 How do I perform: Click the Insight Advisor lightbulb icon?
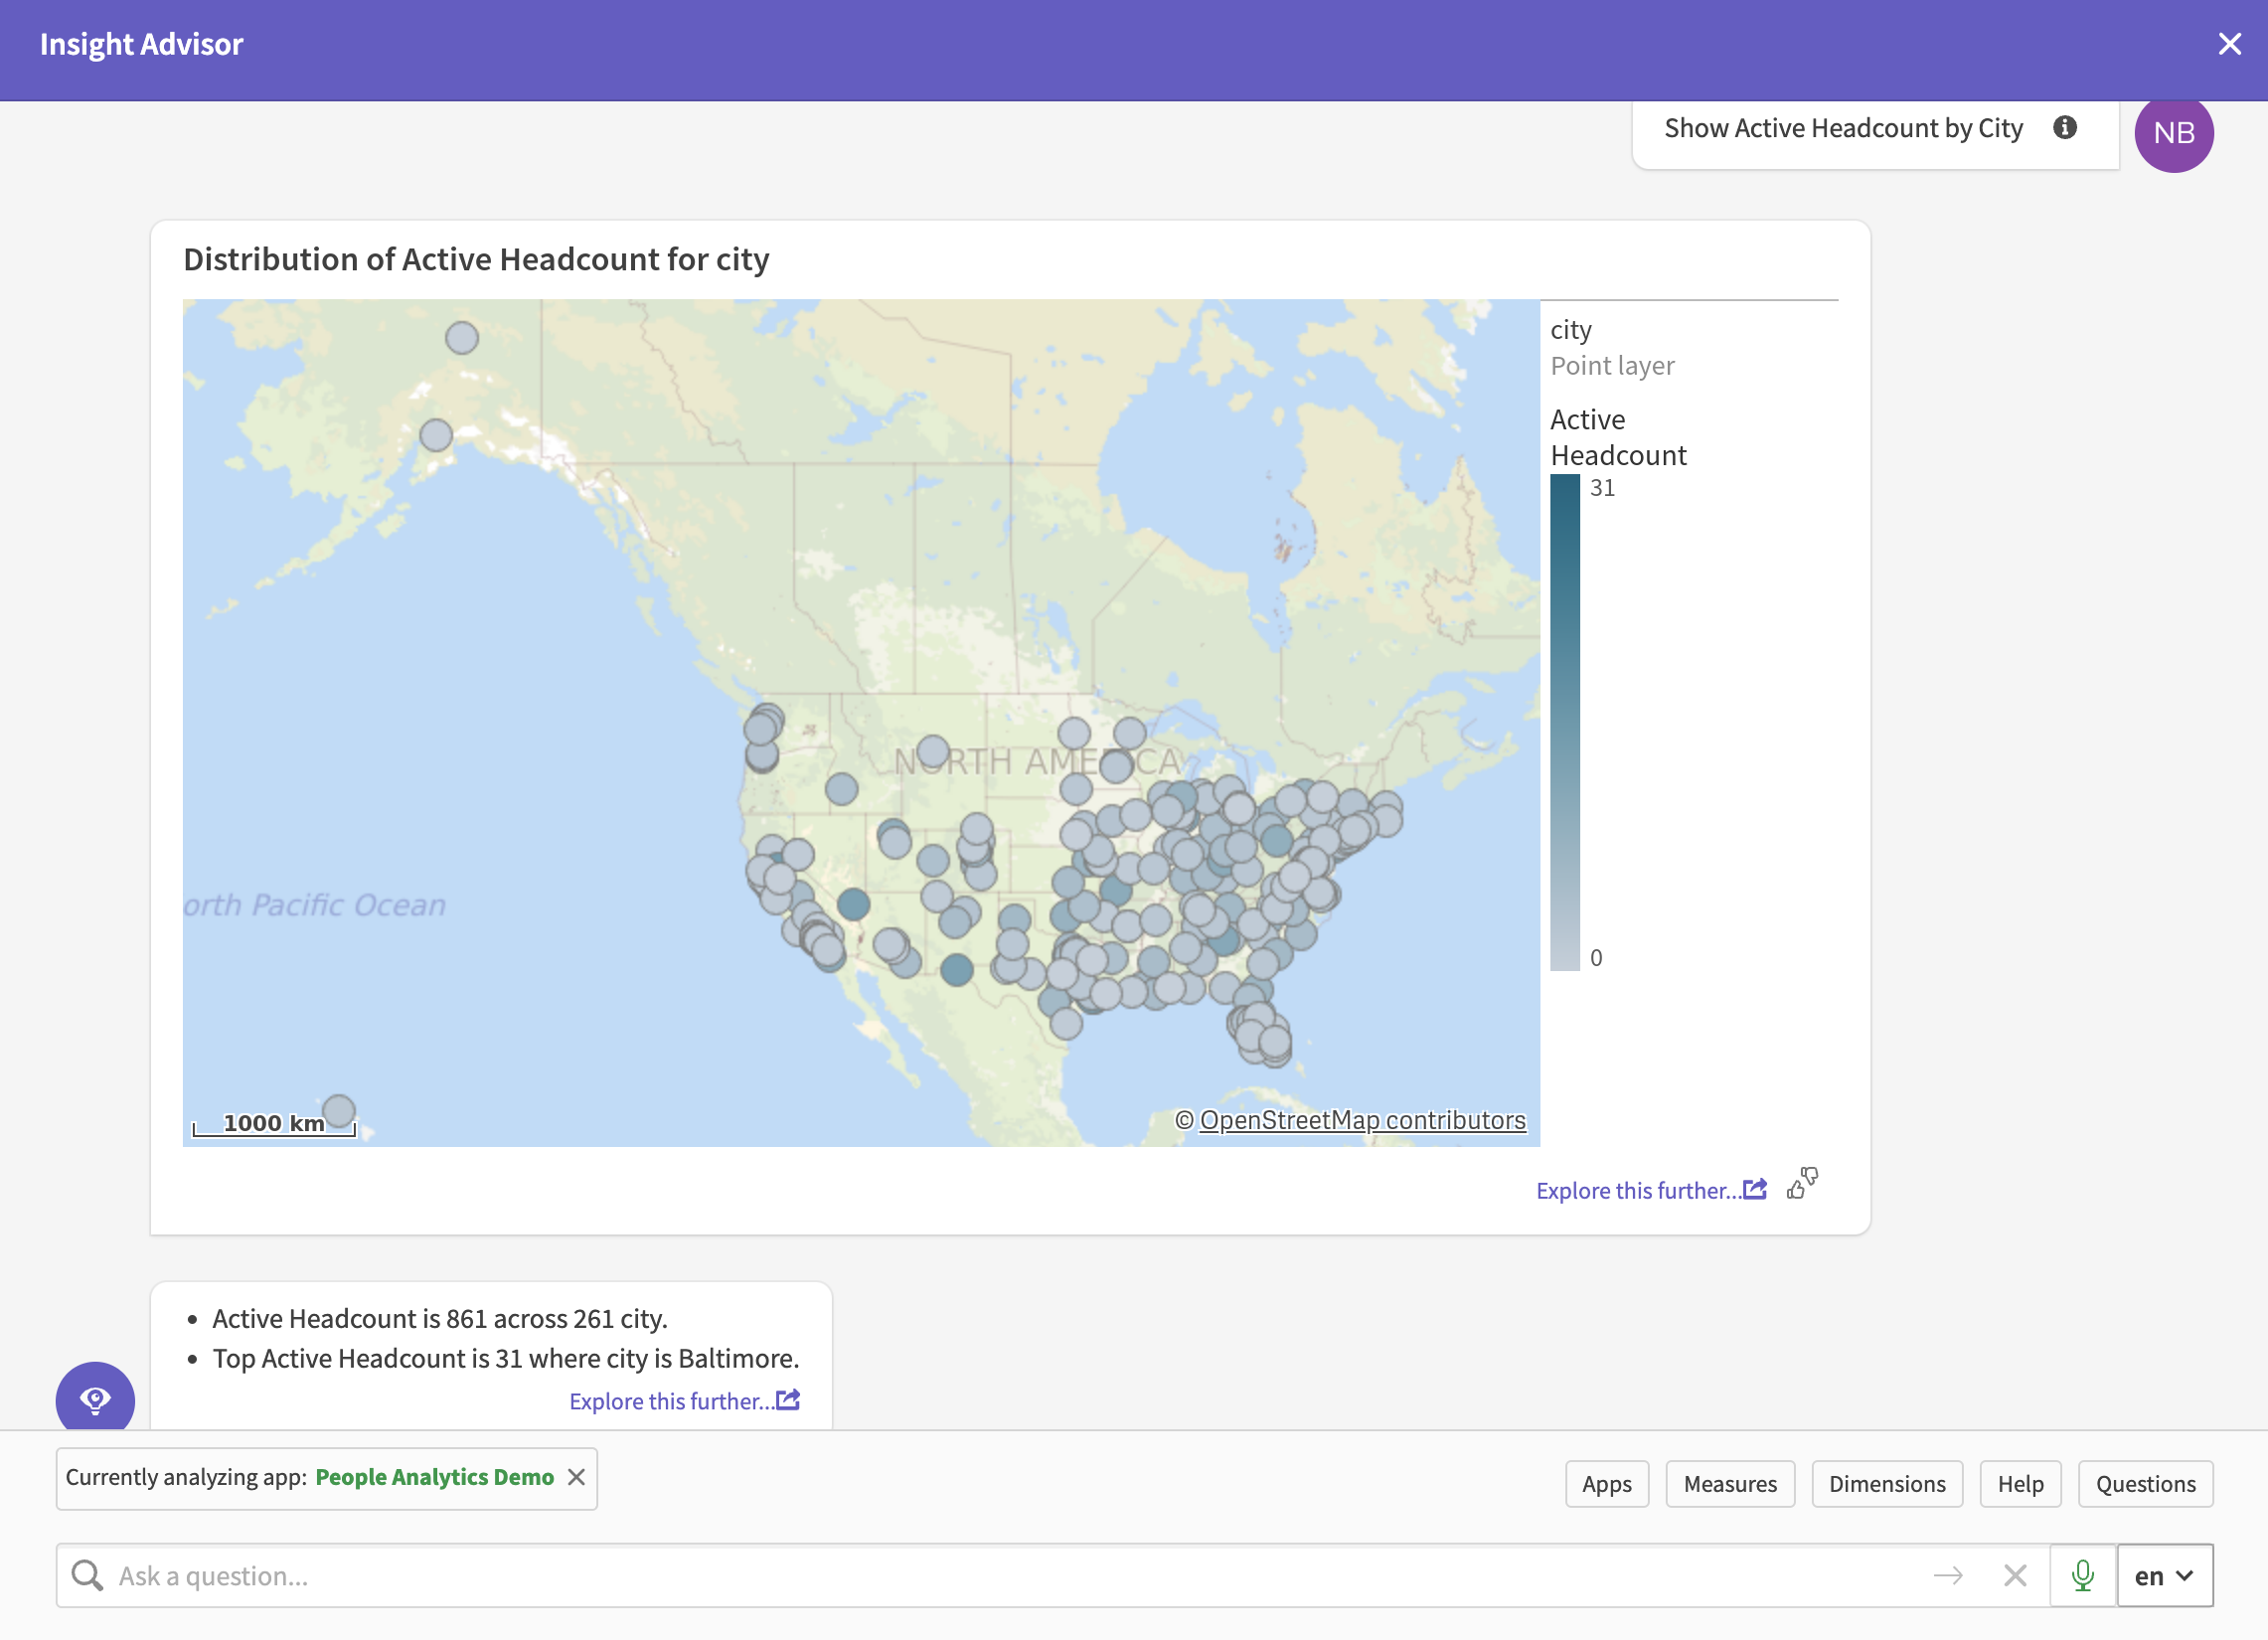(95, 1401)
